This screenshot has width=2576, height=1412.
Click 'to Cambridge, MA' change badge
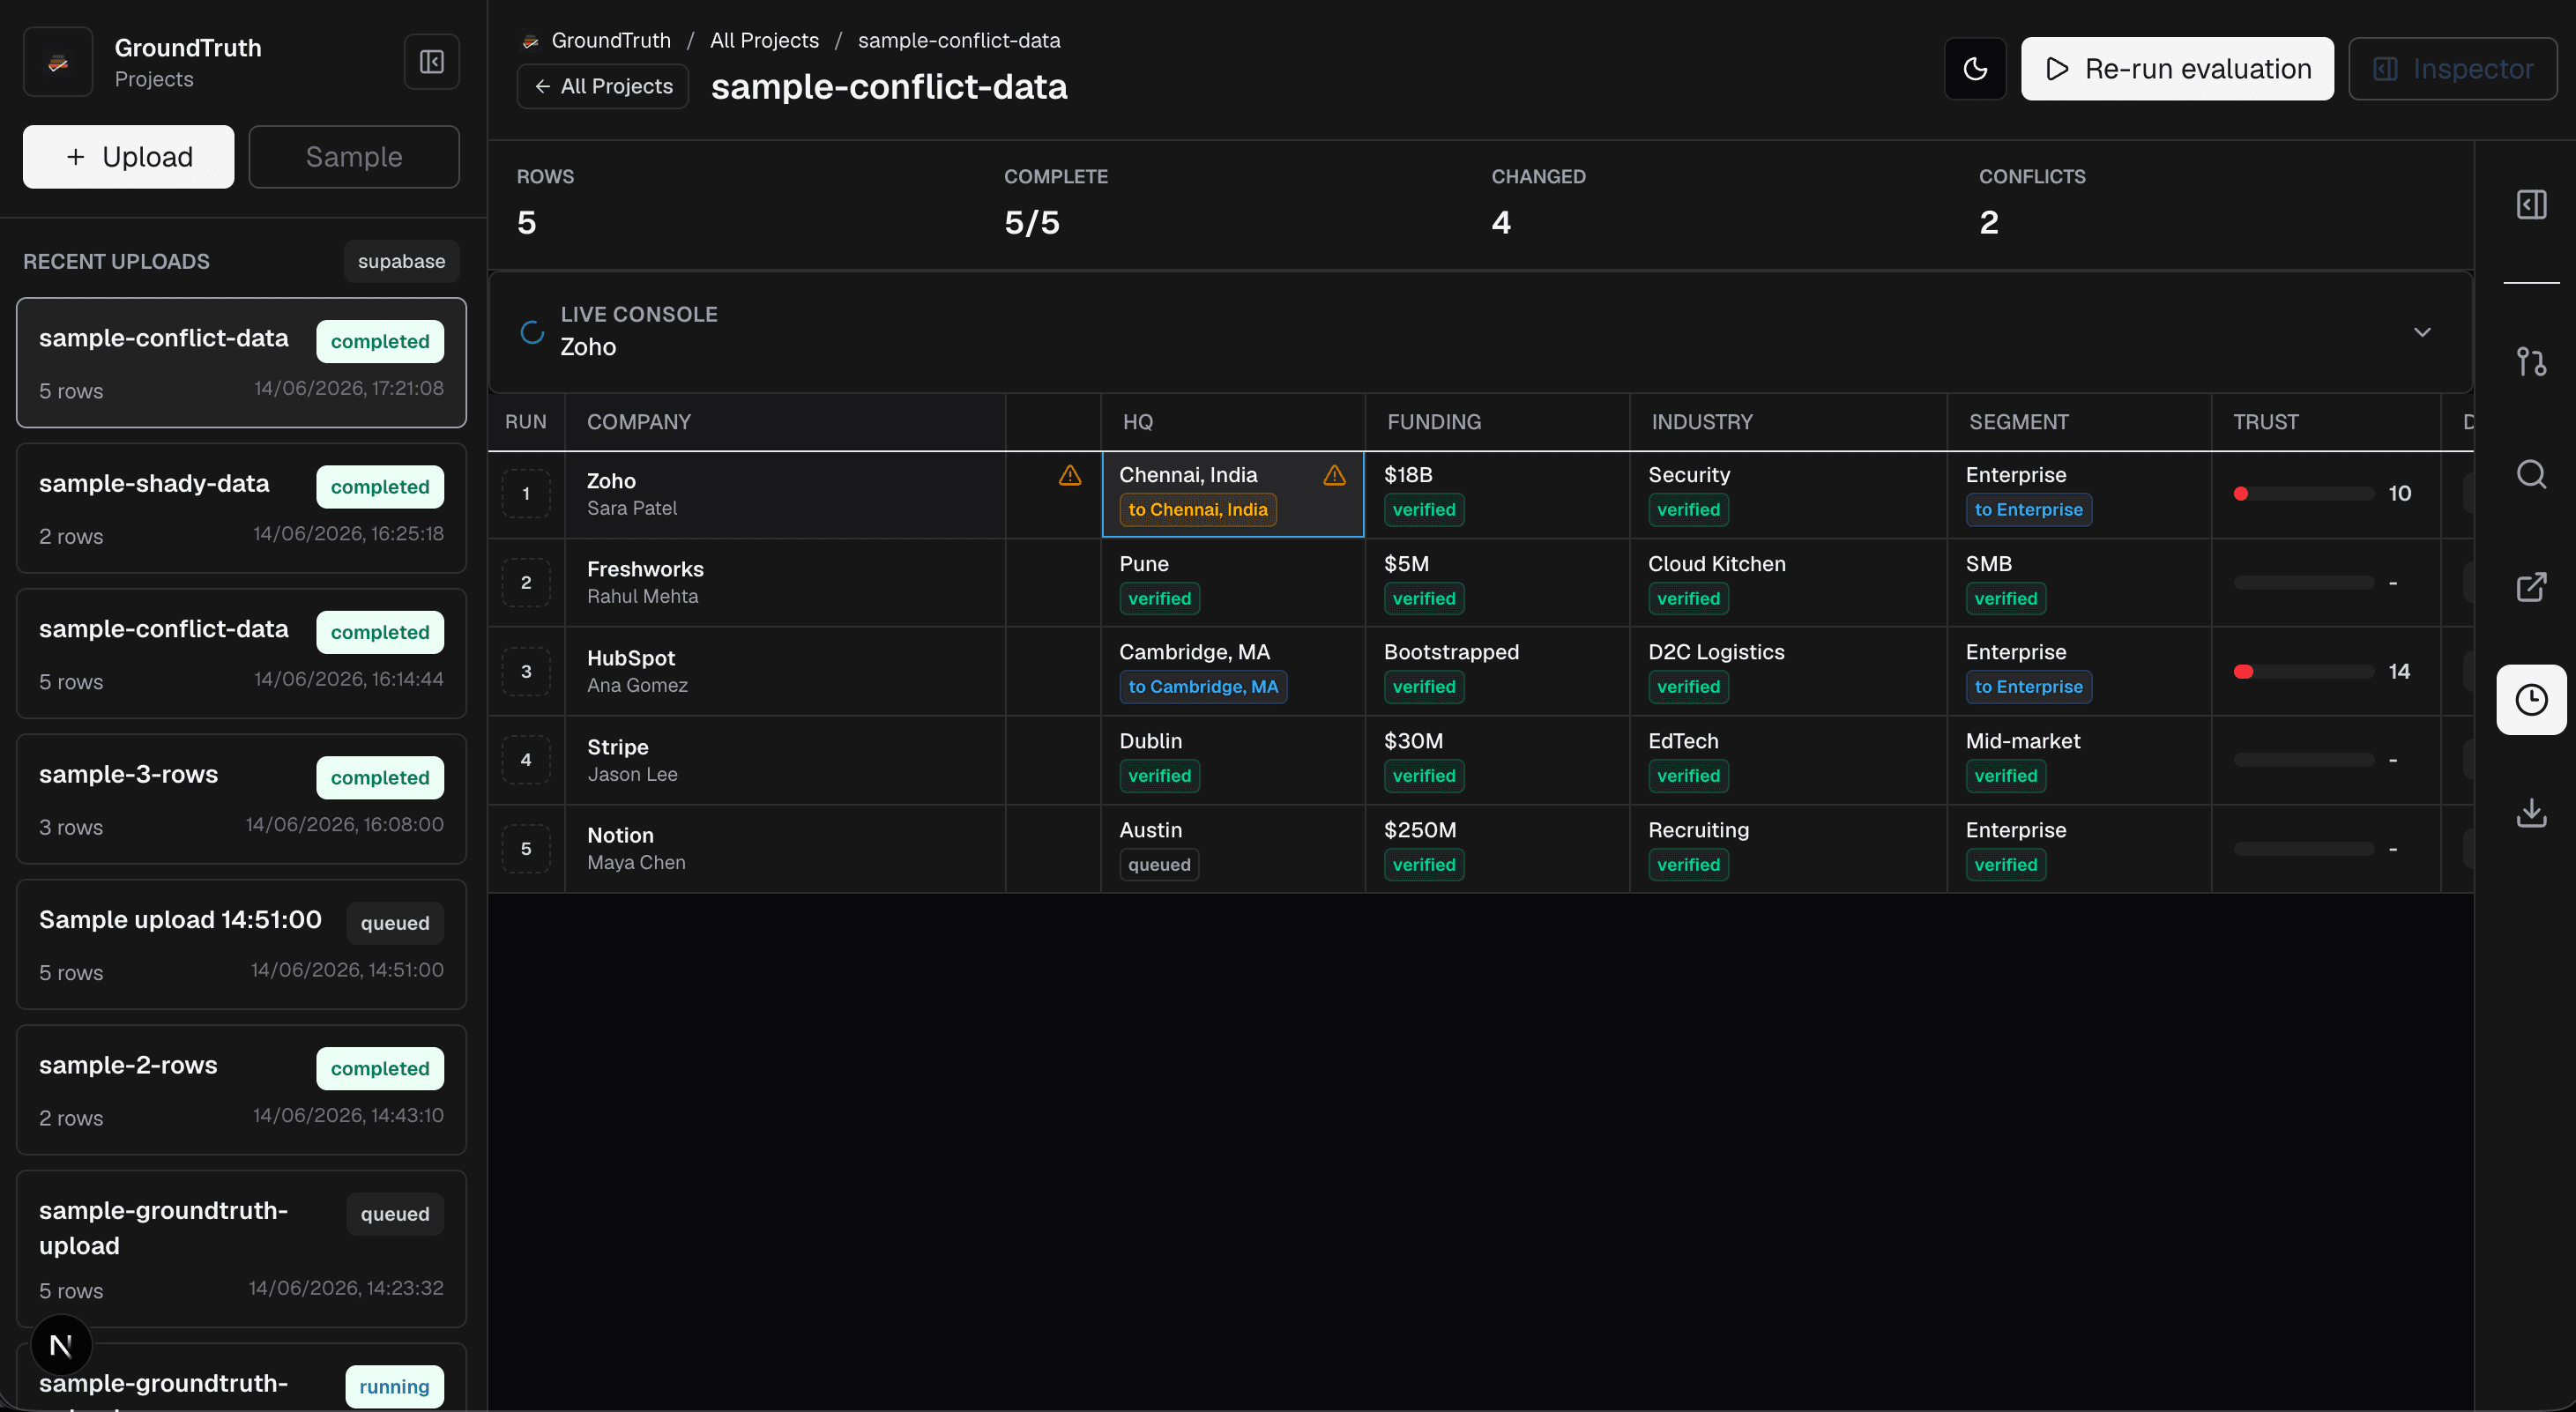tap(1202, 687)
